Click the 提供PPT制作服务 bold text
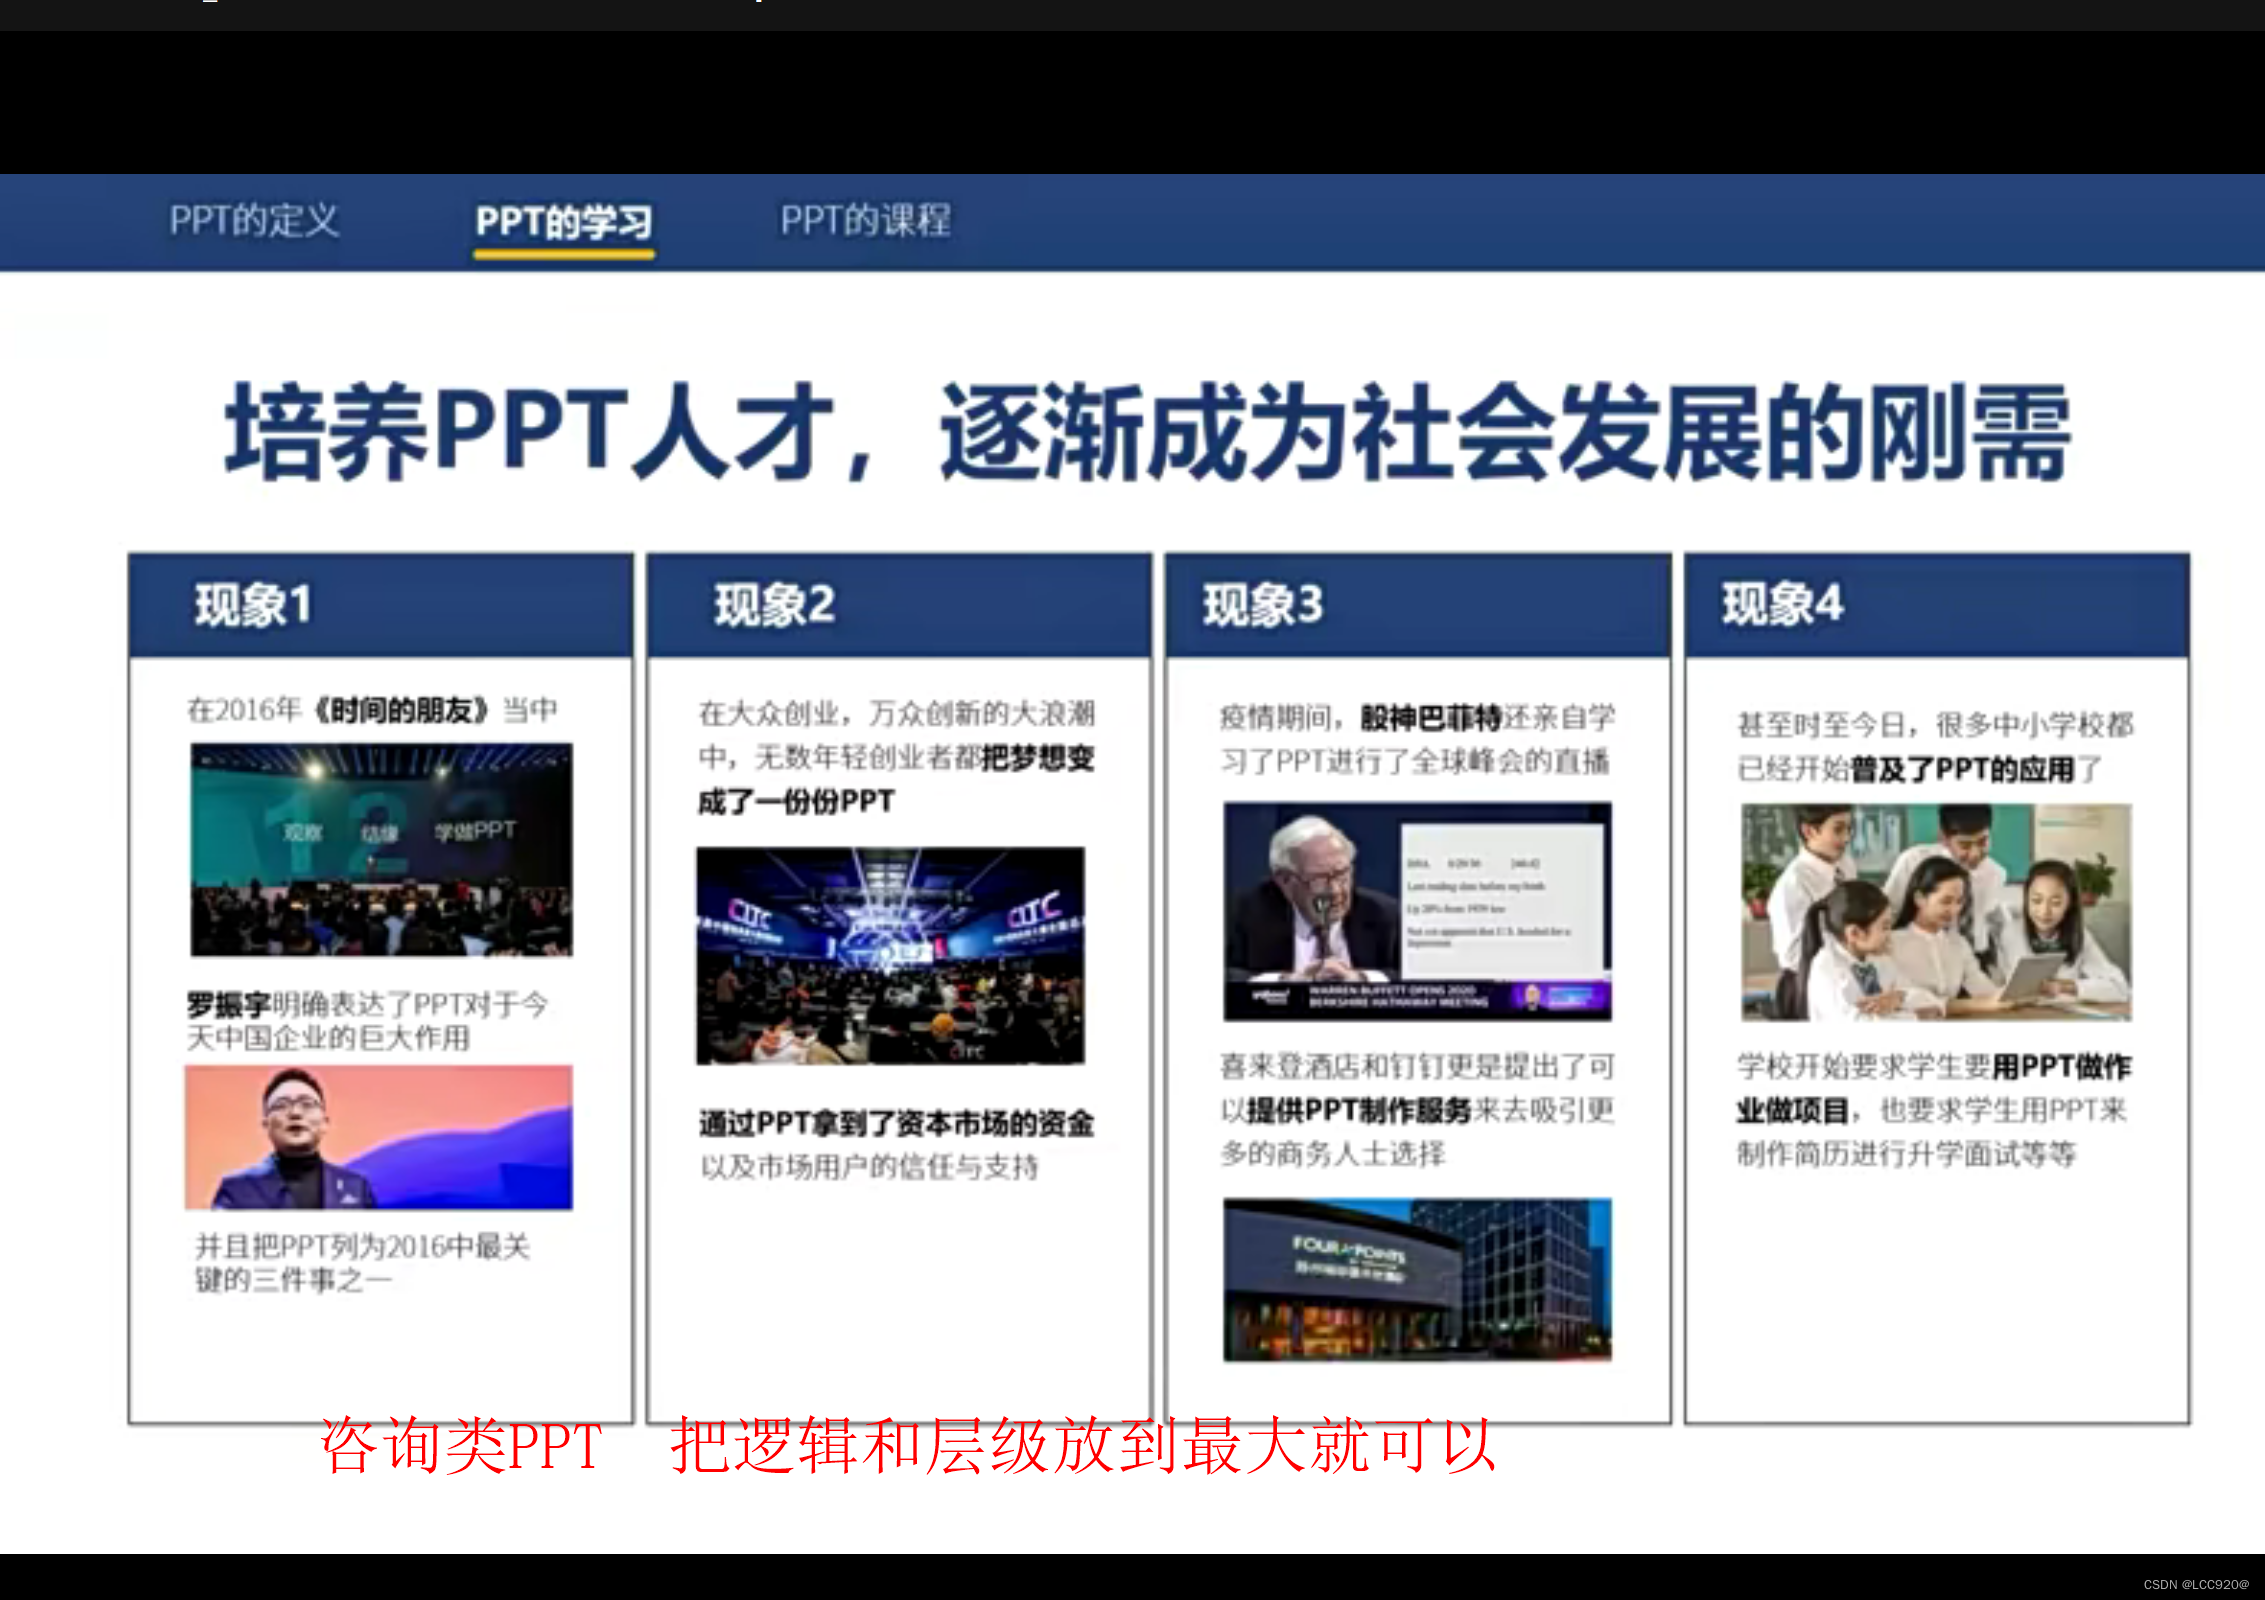This screenshot has height=1600, width=2265. 1358,1110
